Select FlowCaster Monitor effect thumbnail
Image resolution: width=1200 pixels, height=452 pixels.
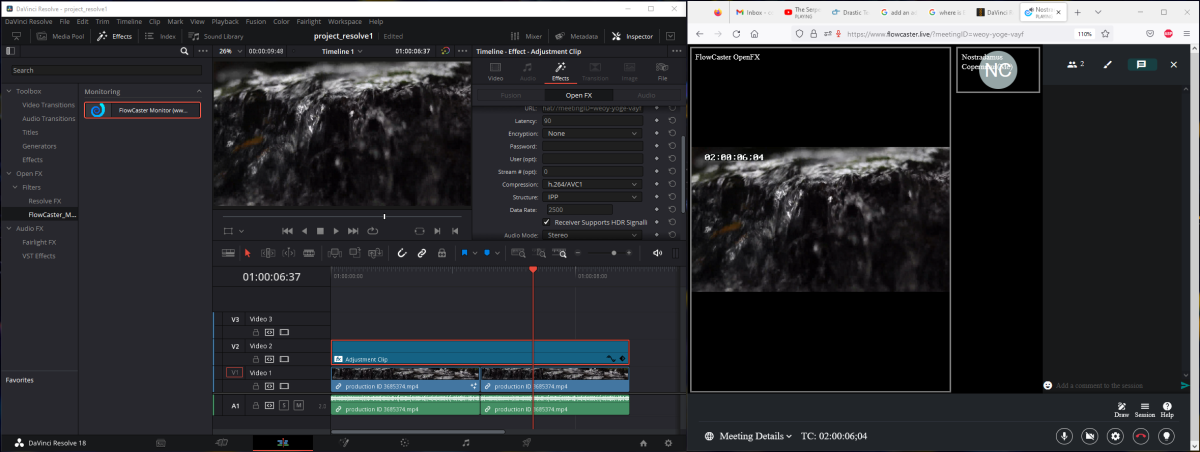coord(142,110)
